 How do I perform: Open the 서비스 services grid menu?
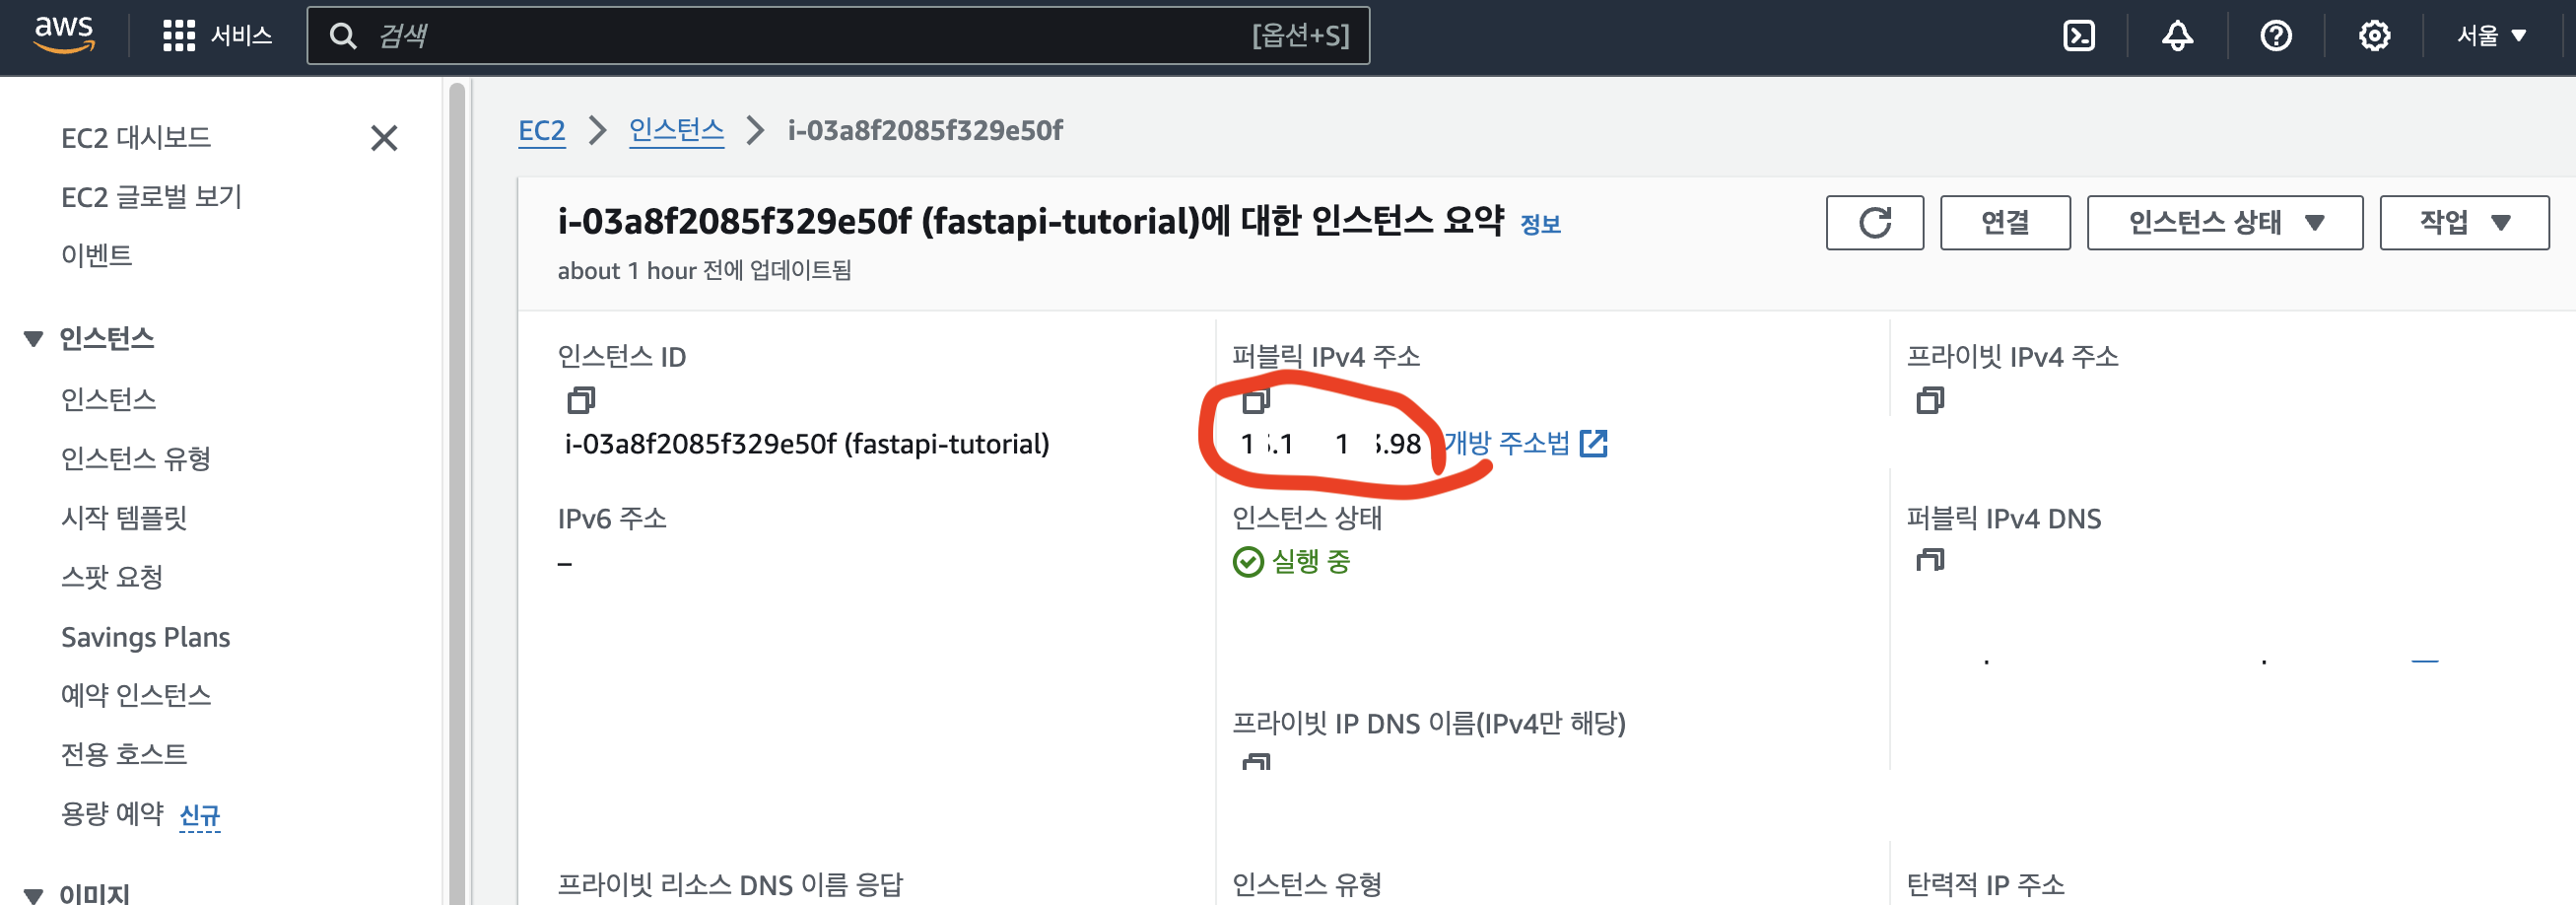(x=217, y=36)
